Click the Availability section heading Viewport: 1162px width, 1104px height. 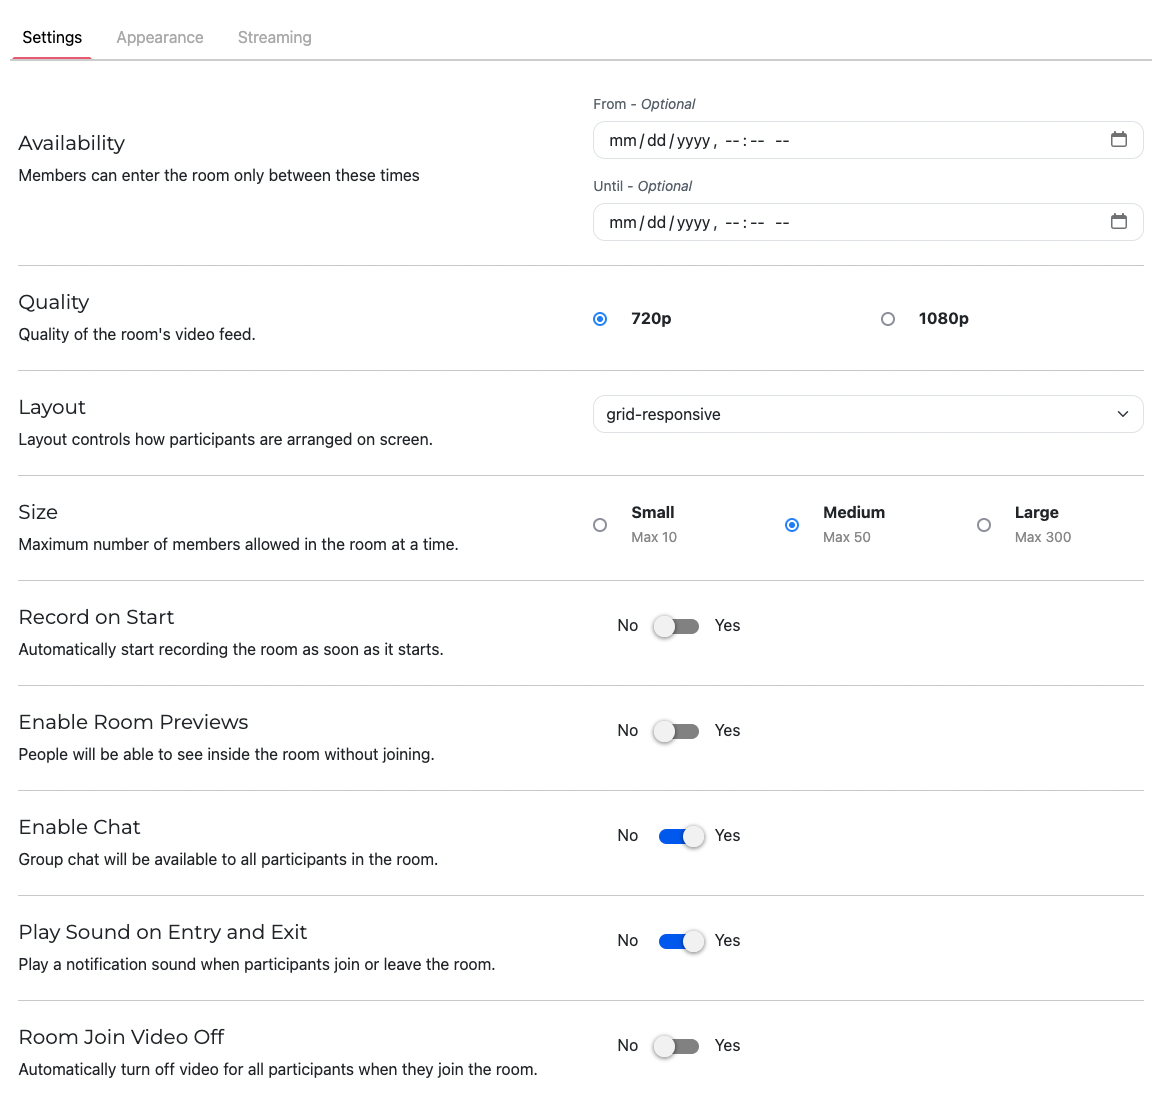(71, 143)
